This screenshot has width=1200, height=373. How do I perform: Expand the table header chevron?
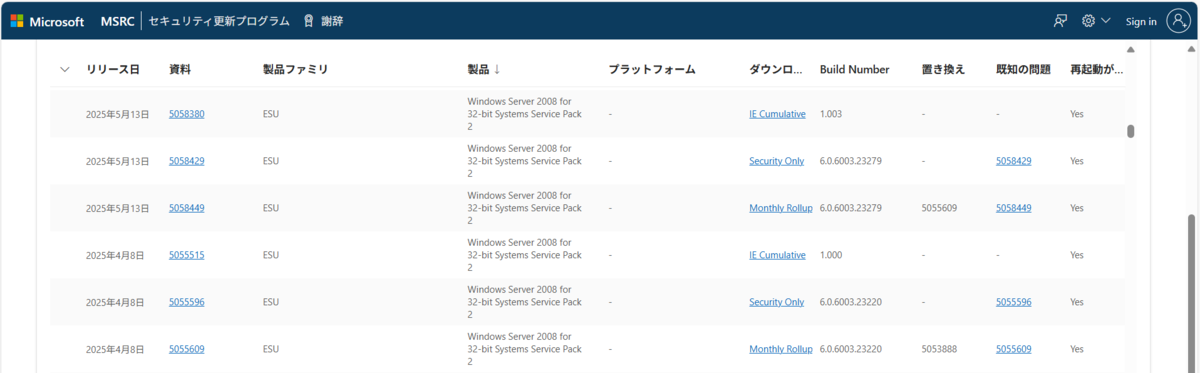tap(65, 69)
